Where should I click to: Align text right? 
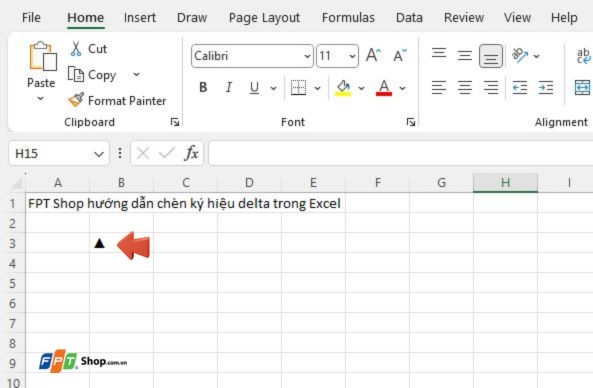tap(491, 88)
